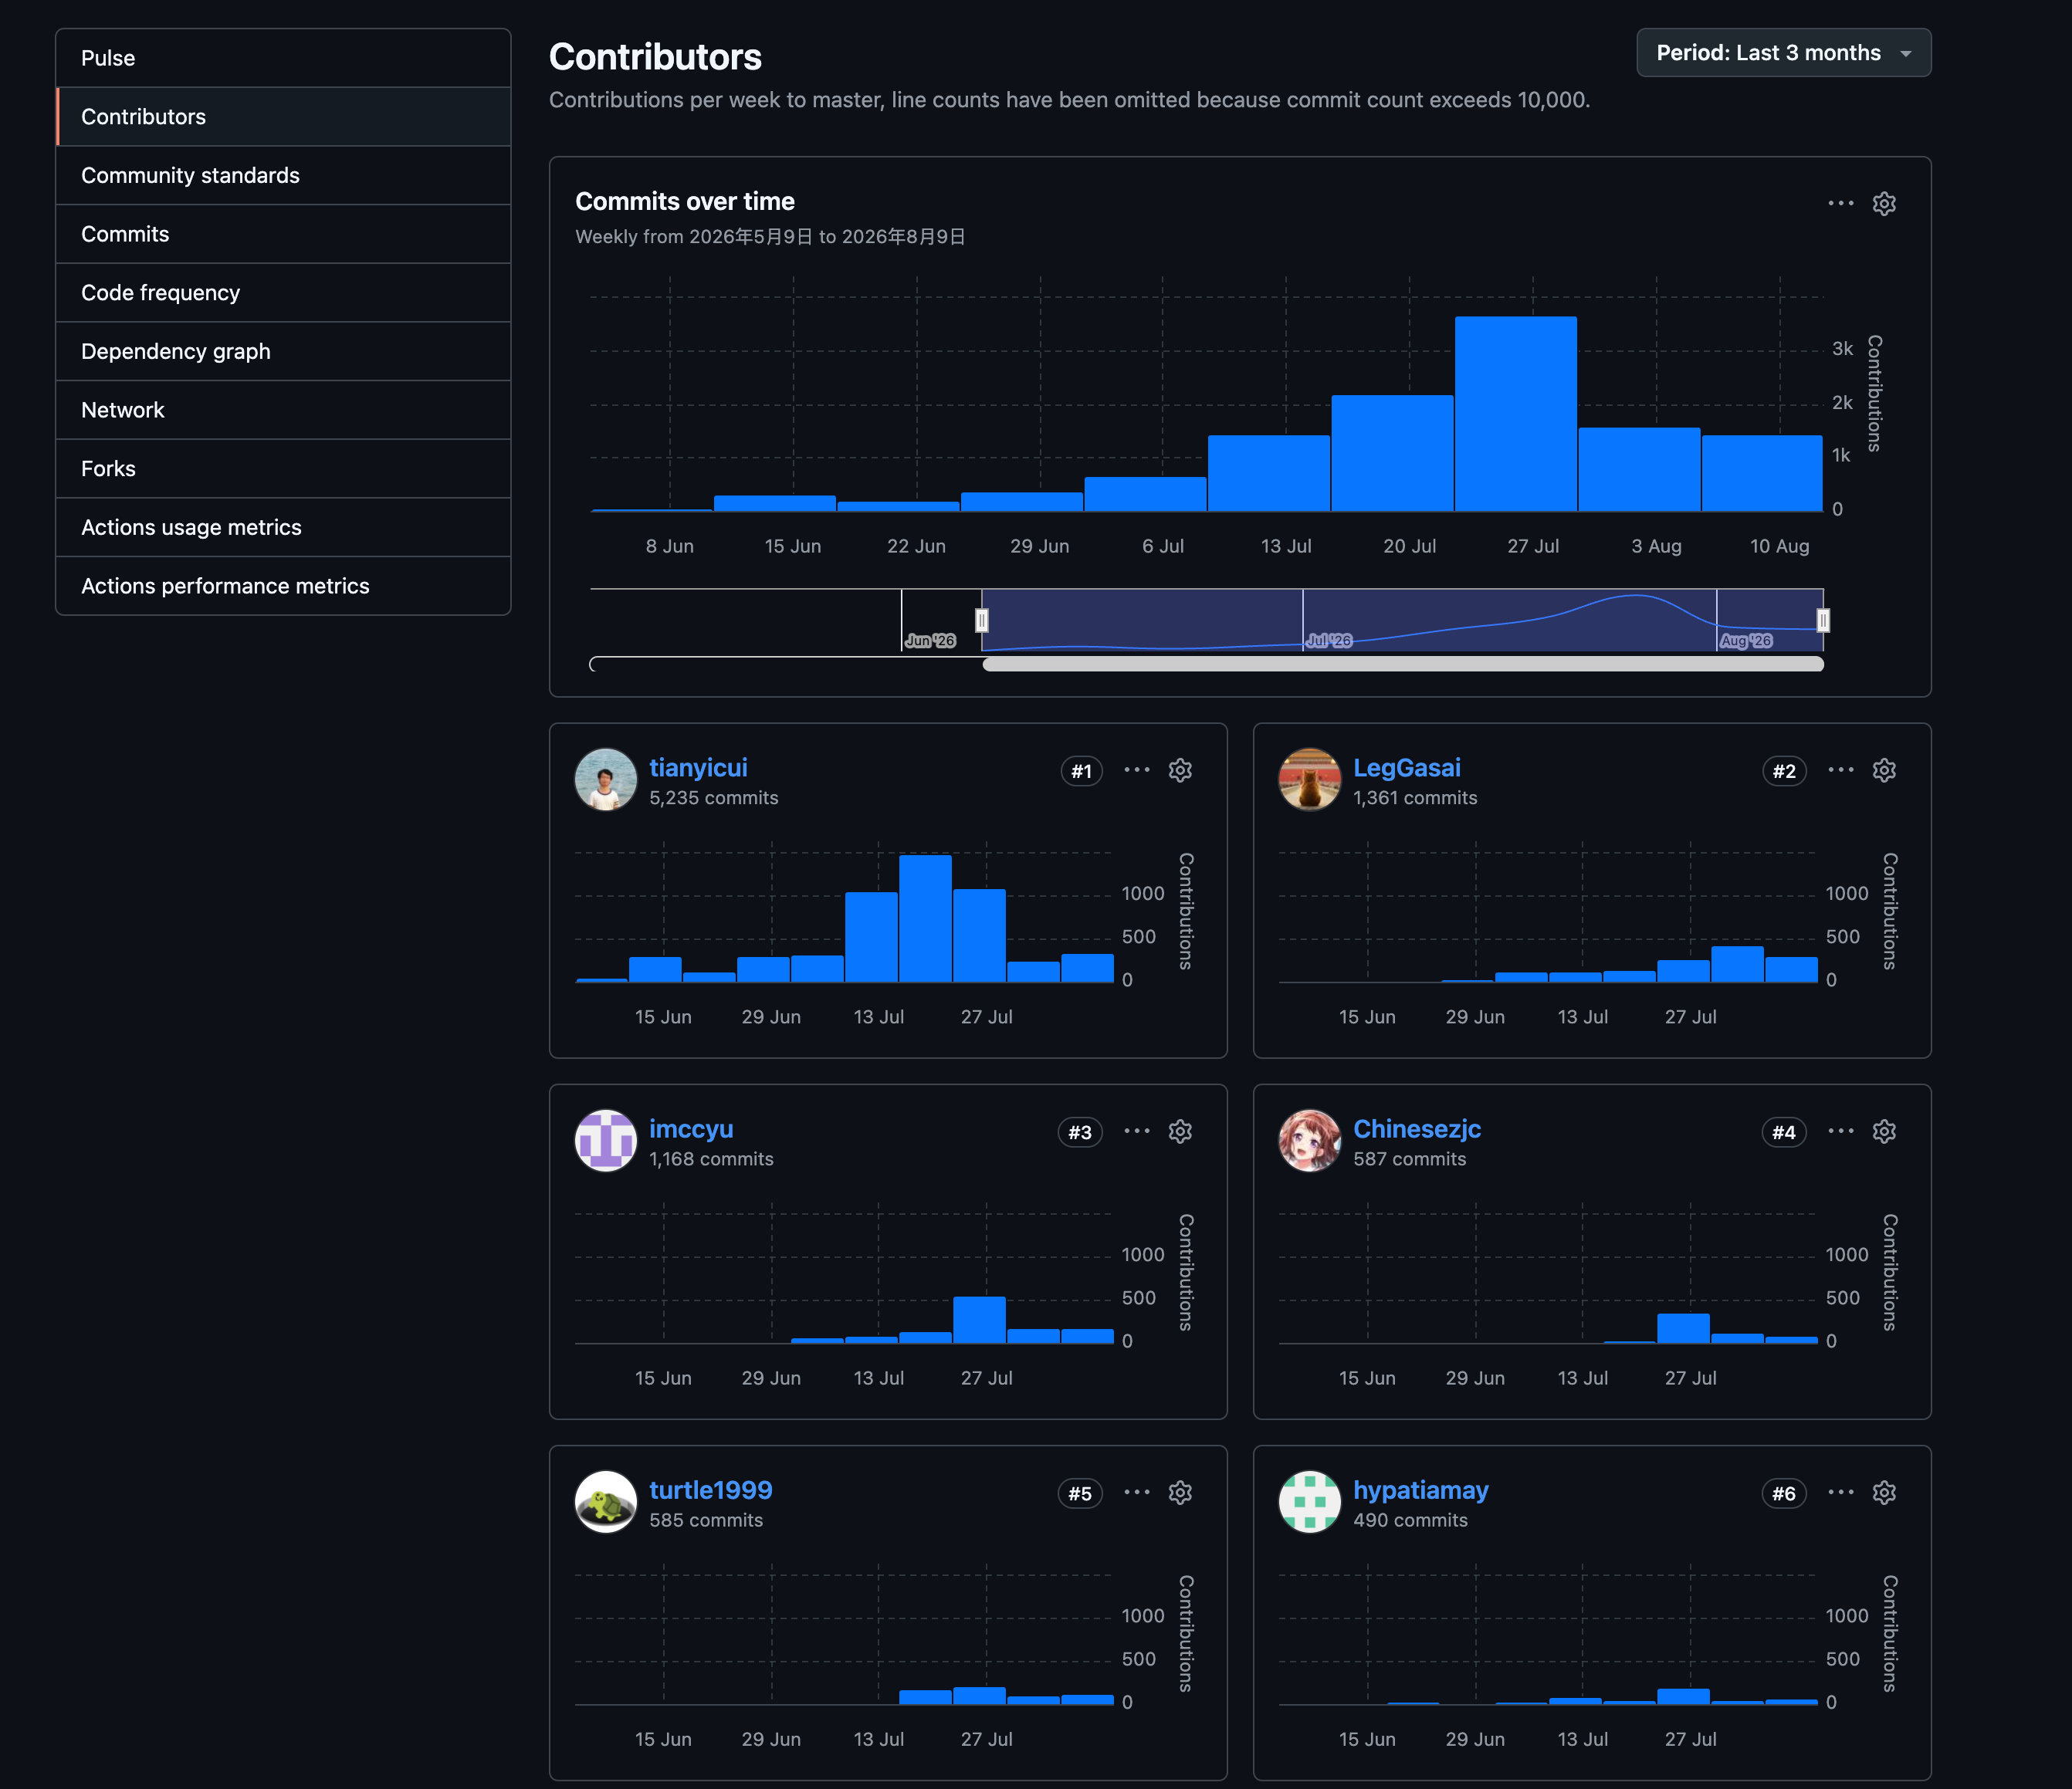Click the right range handle of the timeline navigator
2072x1789 pixels.
[1823, 621]
